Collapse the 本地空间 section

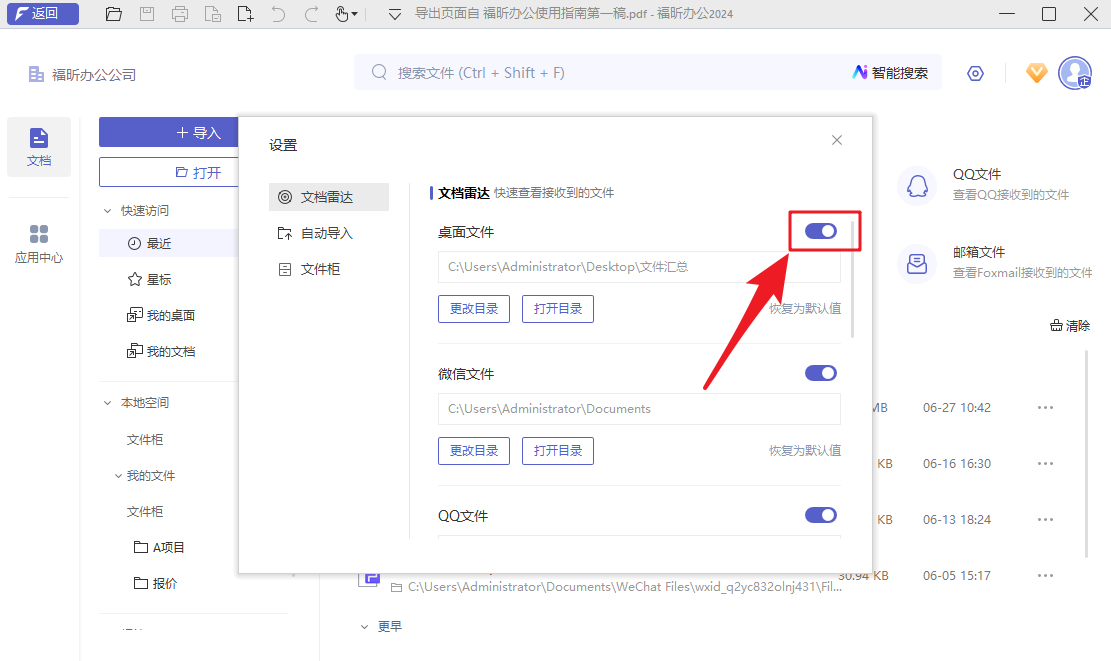[107, 402]
